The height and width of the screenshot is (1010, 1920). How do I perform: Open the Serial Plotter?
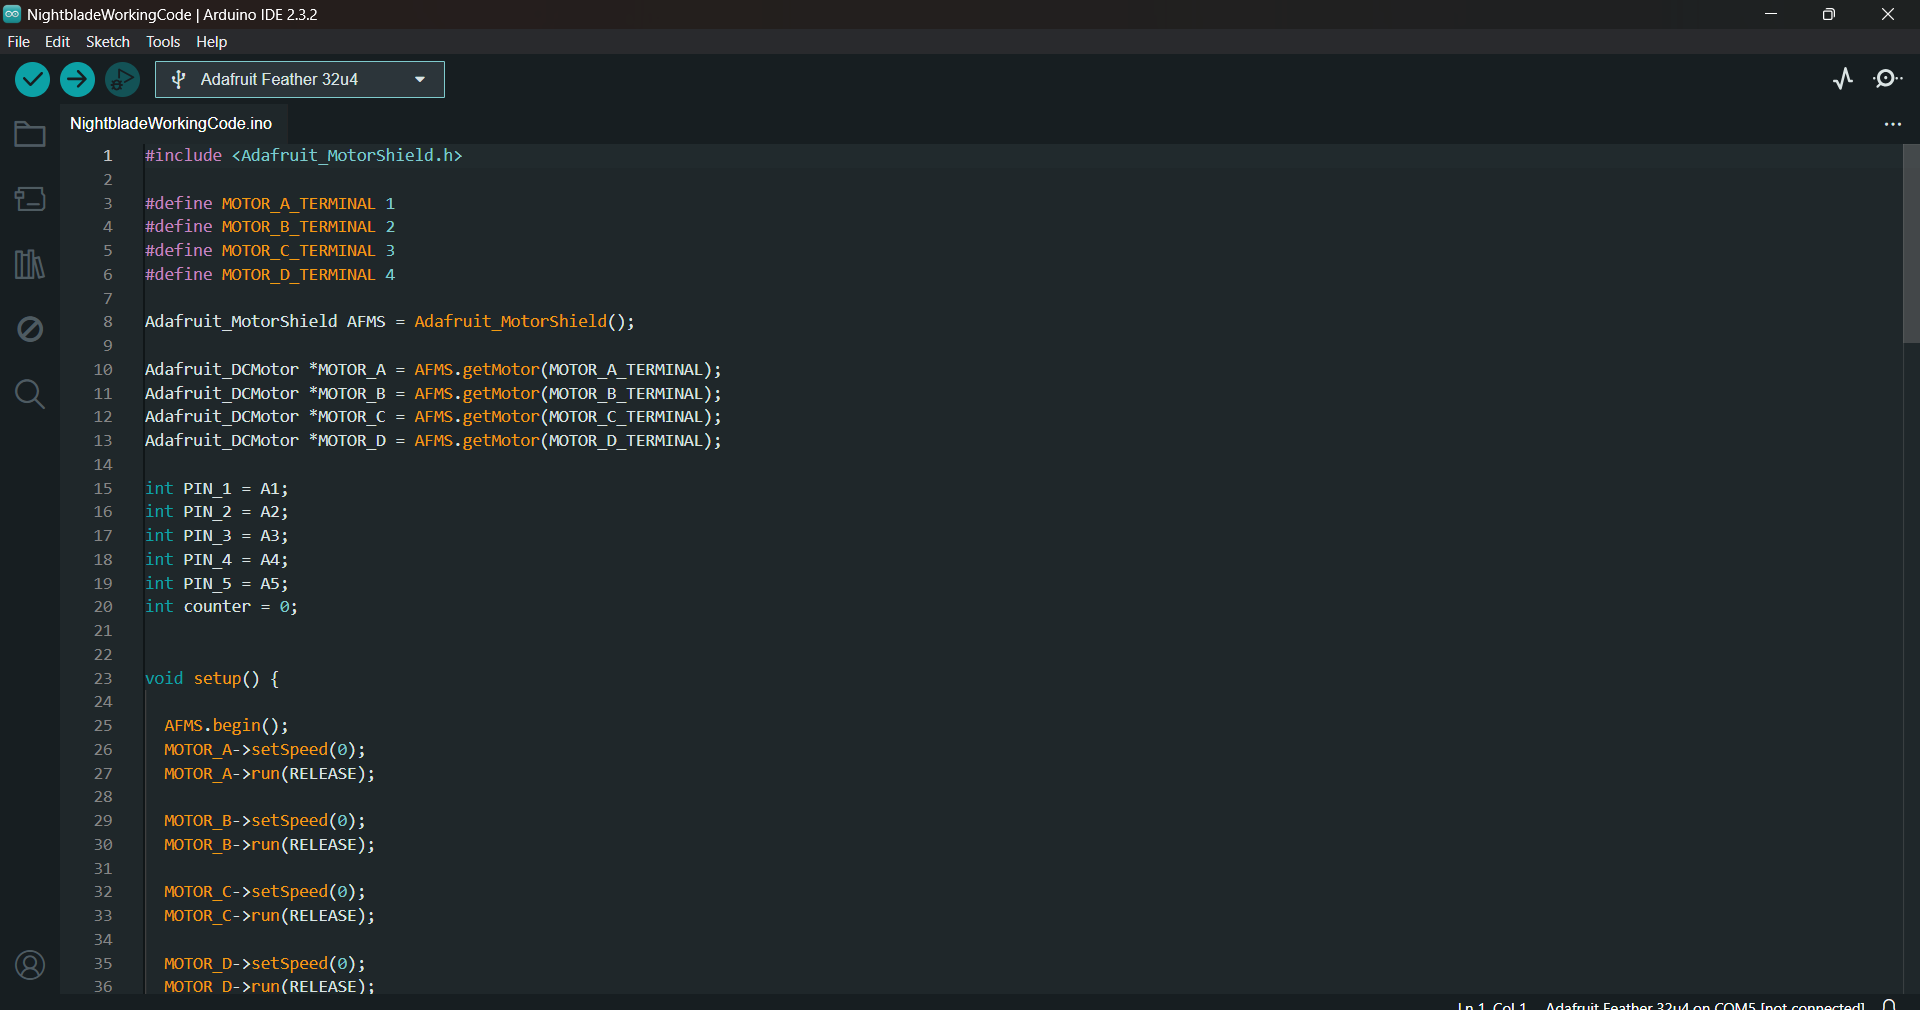click(x=1843, y=79)
